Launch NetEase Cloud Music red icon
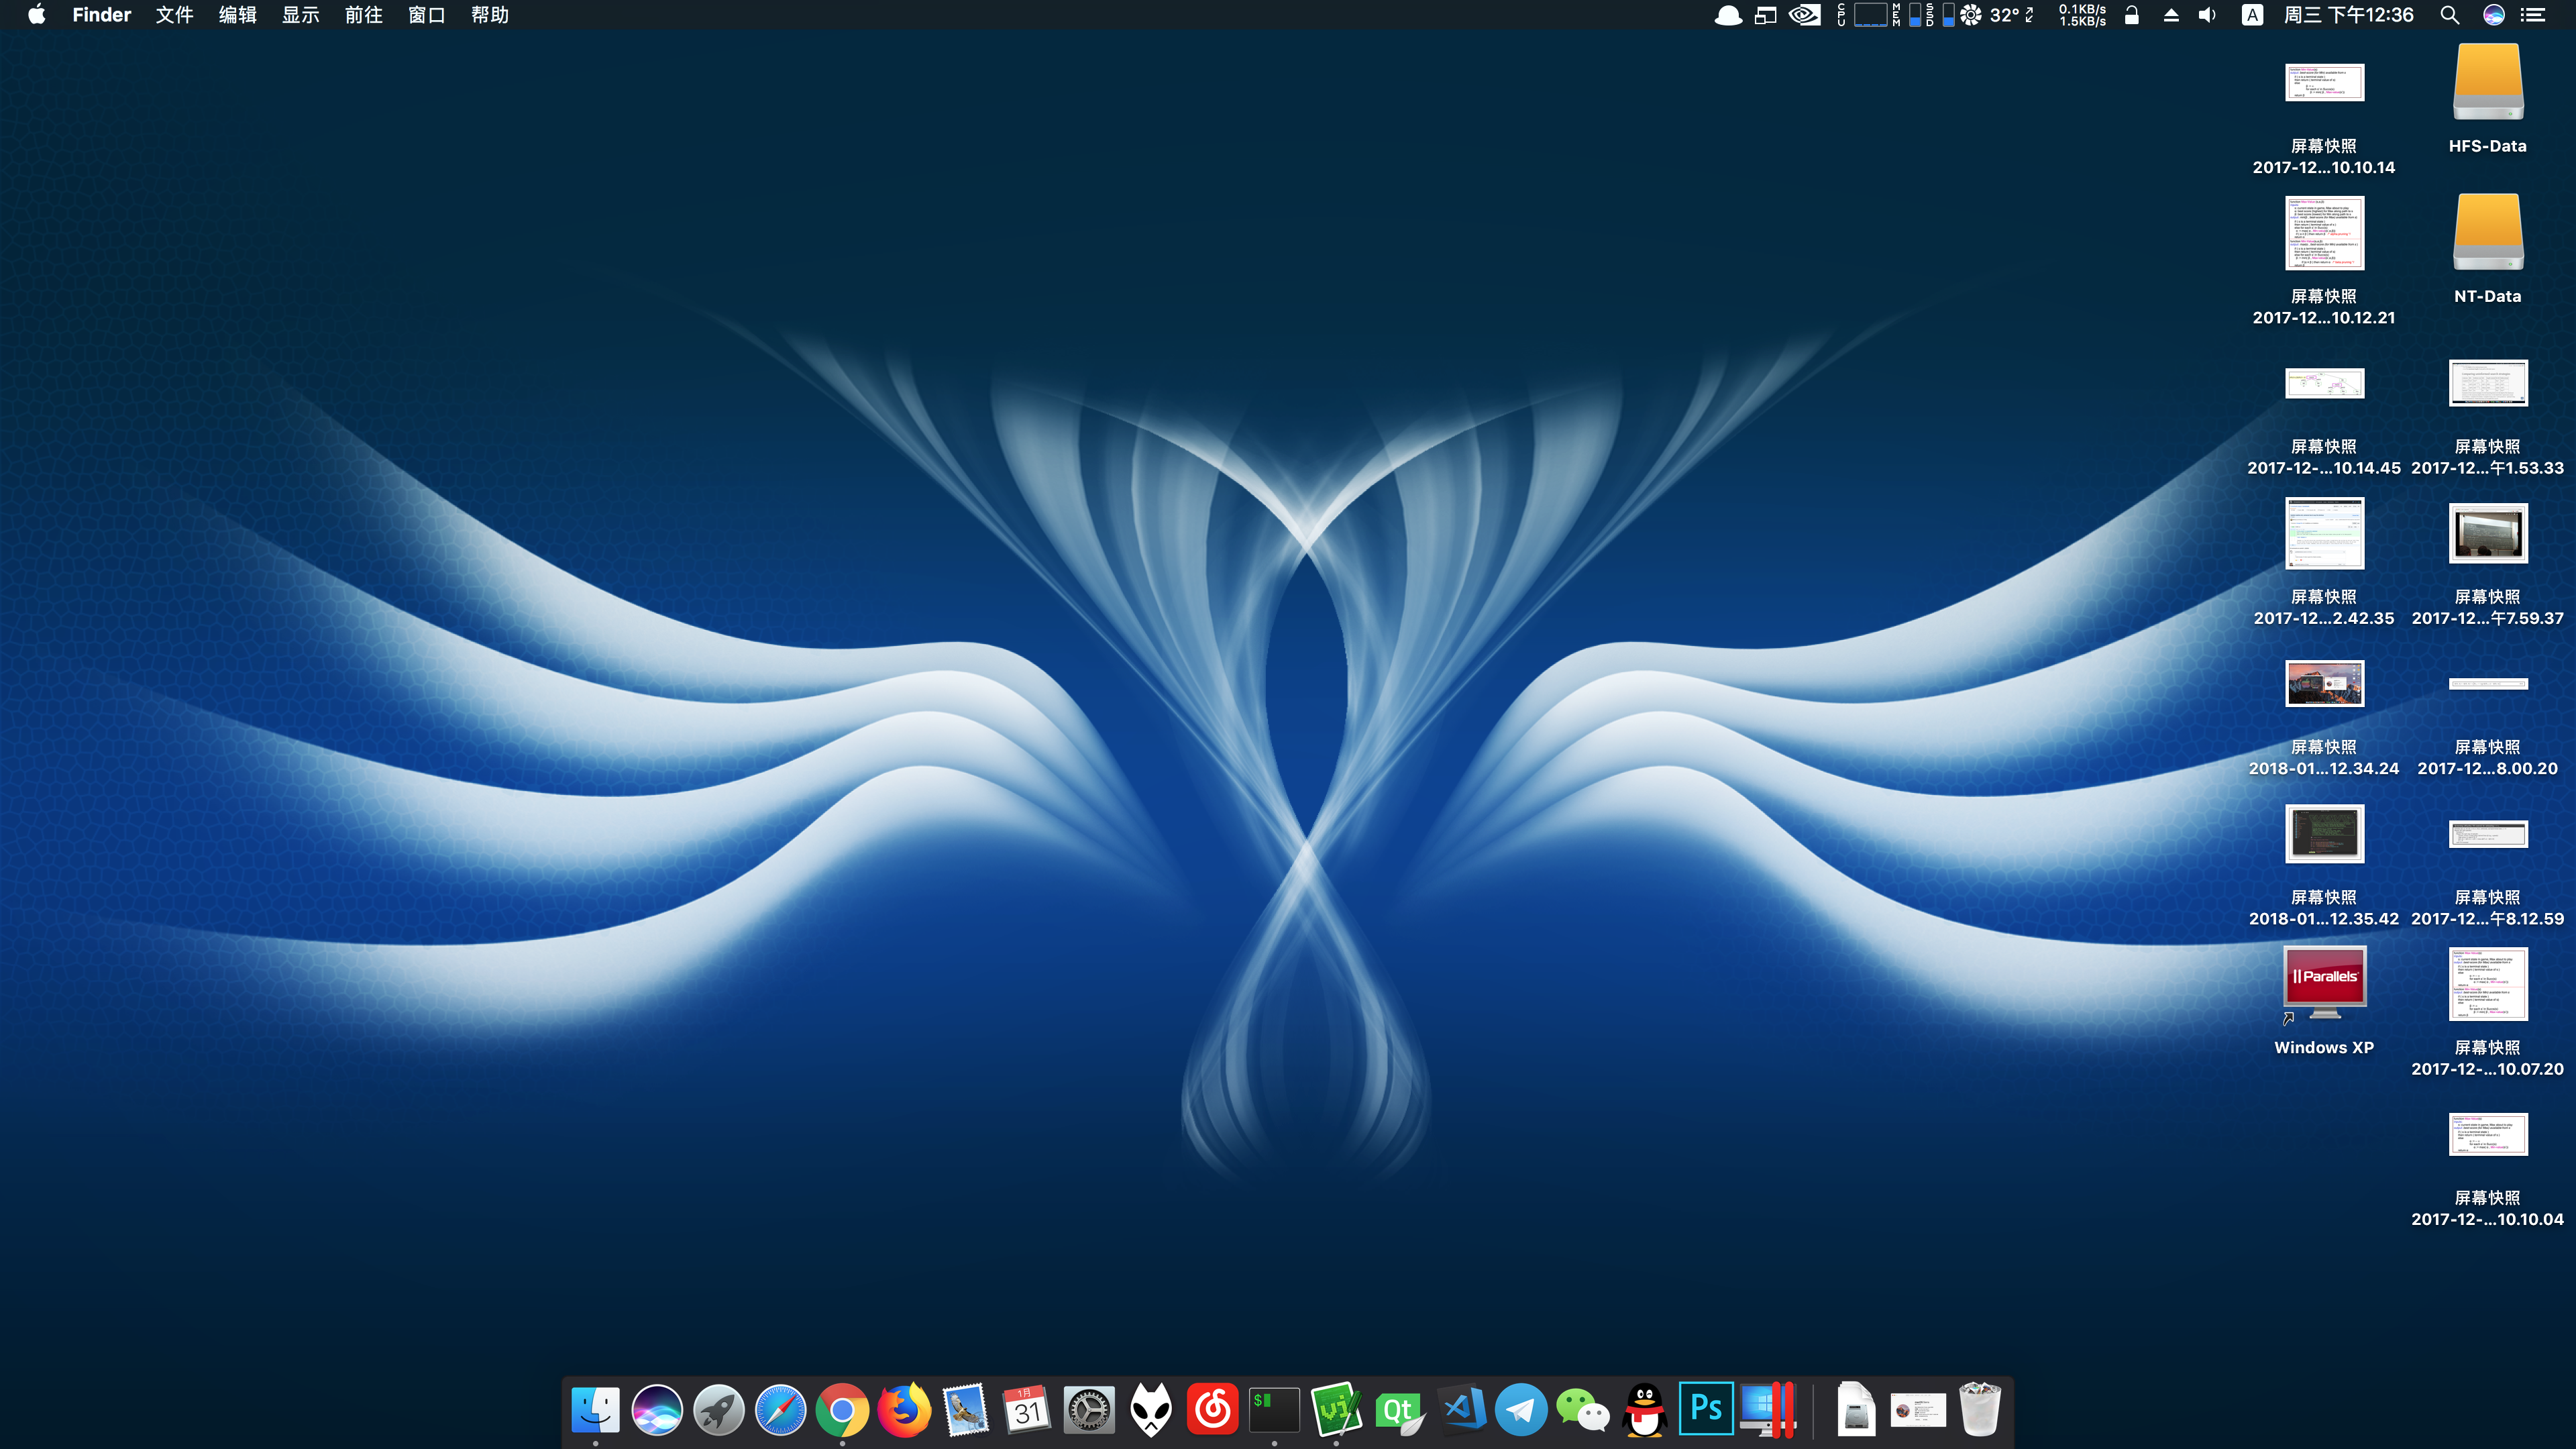Image resolution: width=2576 pixels, height=1449 pixels. [x=1212, y=1410]
